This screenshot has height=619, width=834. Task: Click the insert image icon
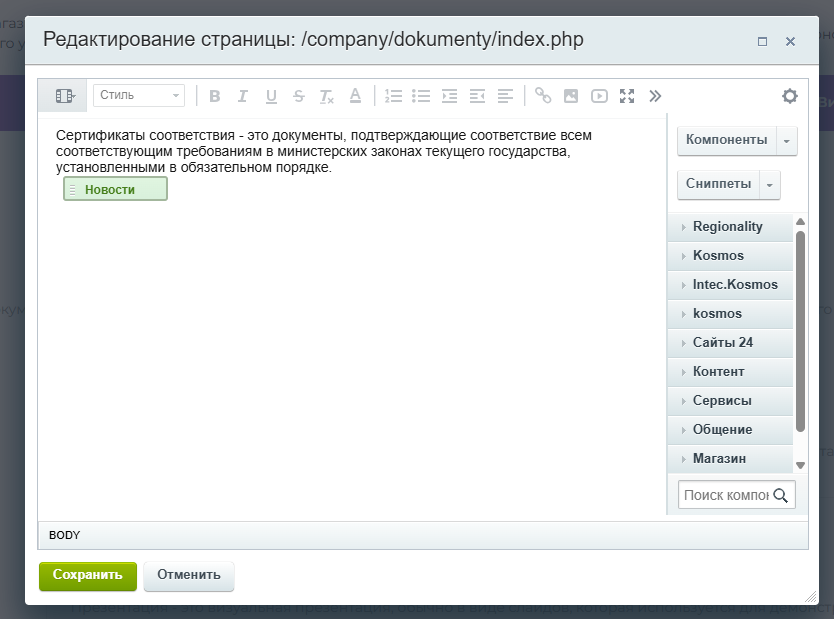click(x=571, y=96)
